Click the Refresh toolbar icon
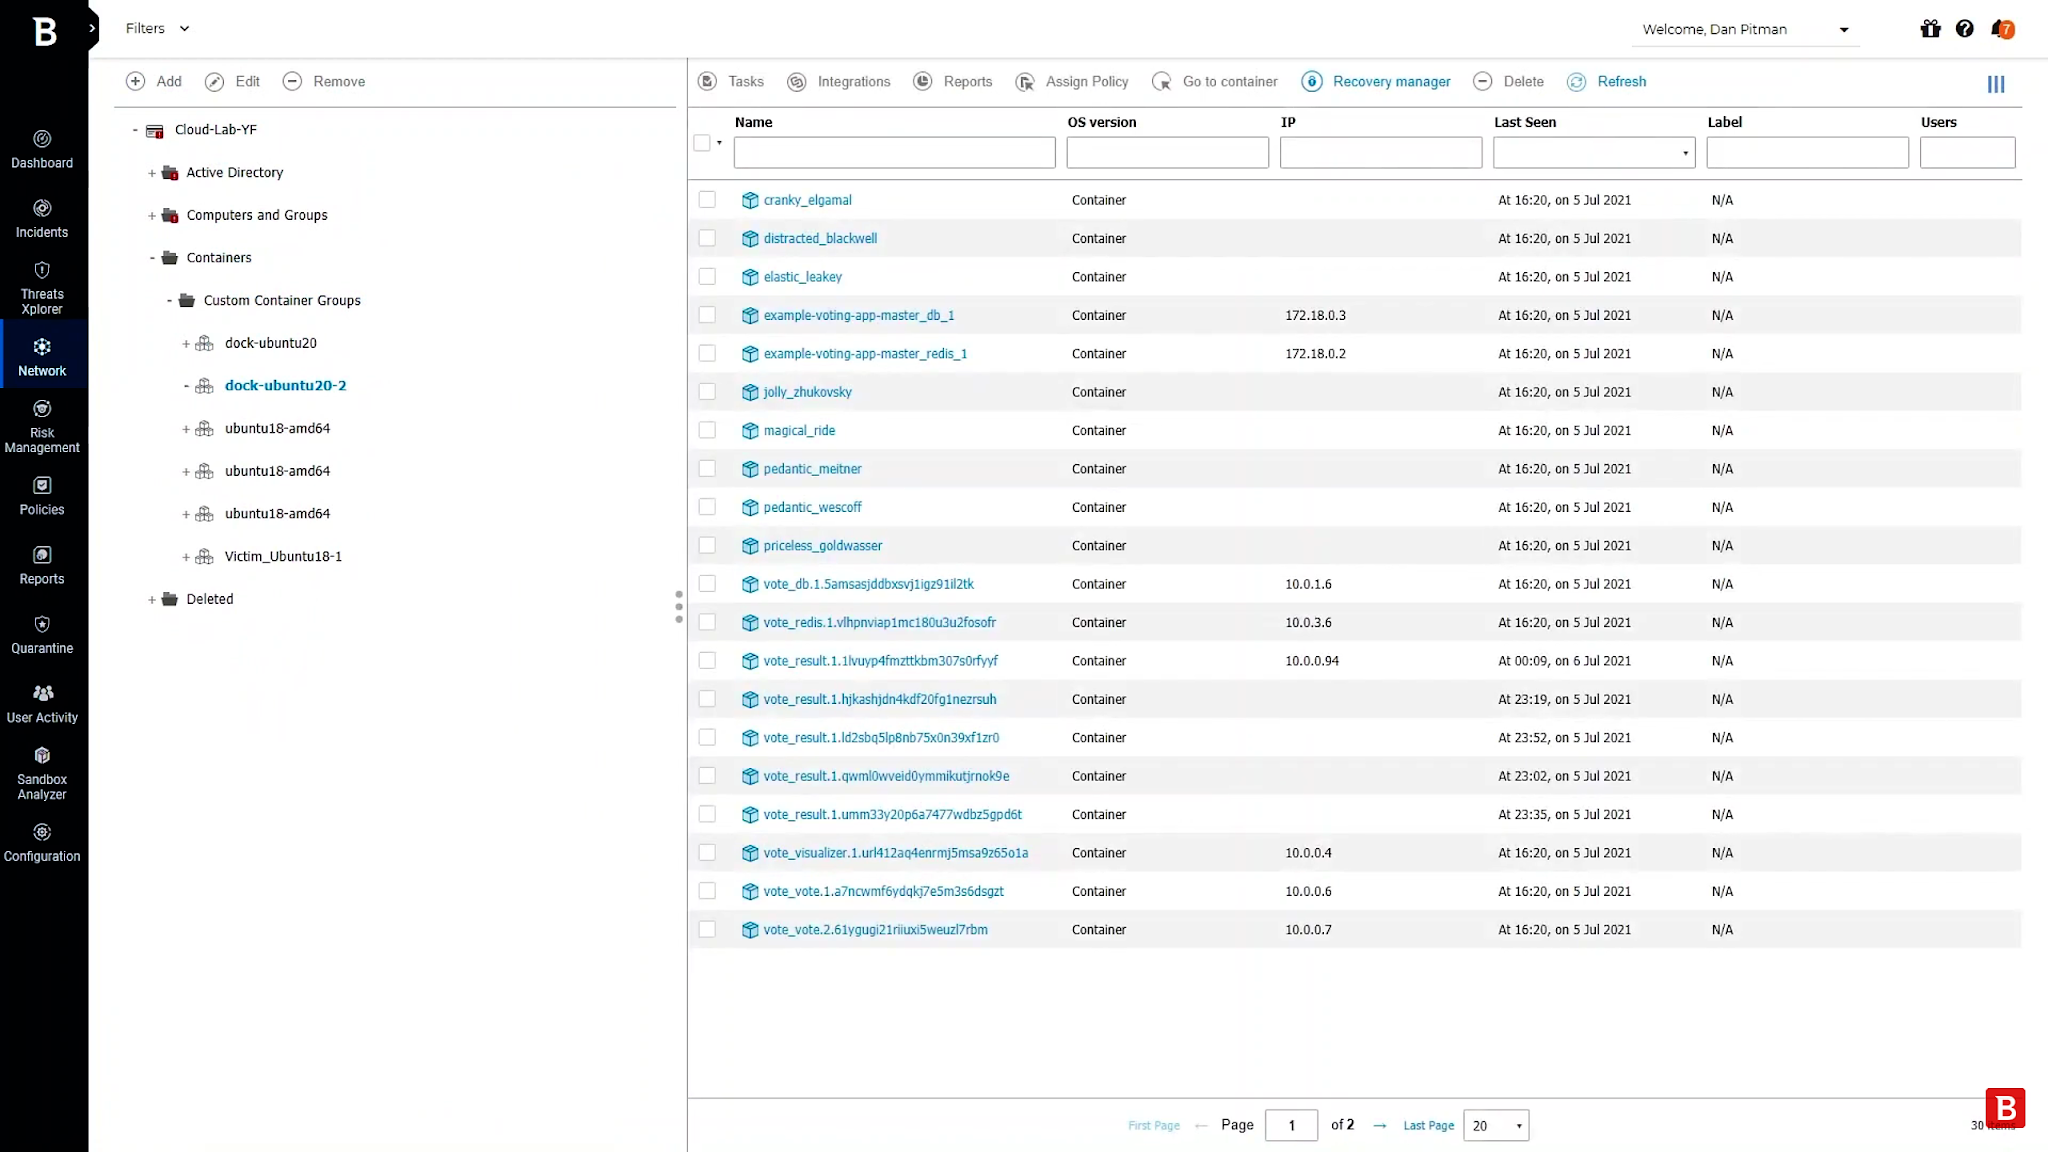This screenshot has width=2048, height=1152. (1577, 82)
